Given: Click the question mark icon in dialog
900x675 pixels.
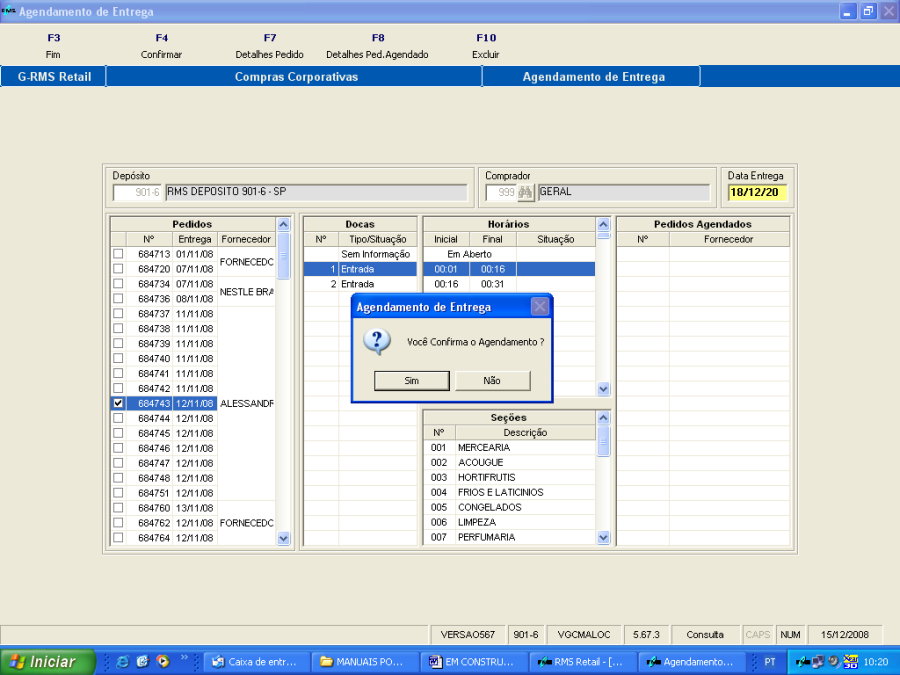Looking at the screenshot, I should point(376,341).
